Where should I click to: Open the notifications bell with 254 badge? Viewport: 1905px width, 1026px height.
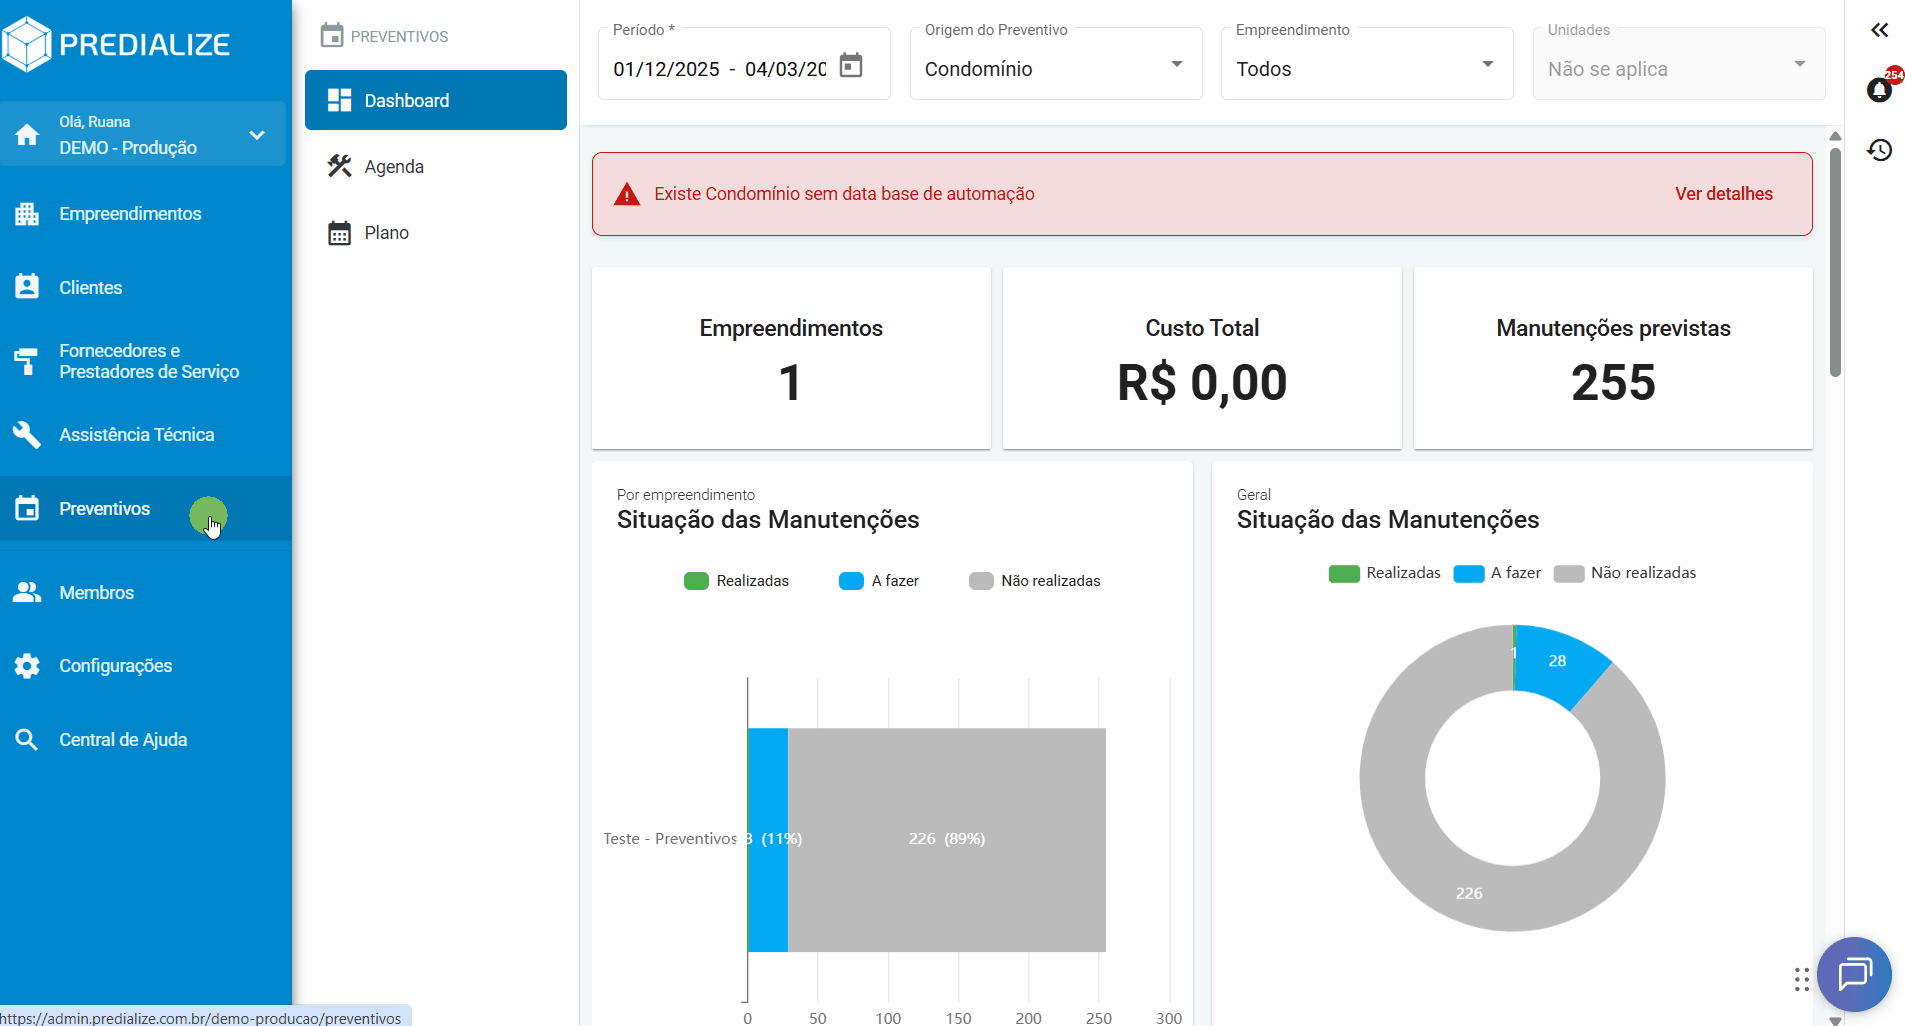tap(1880, 89)
